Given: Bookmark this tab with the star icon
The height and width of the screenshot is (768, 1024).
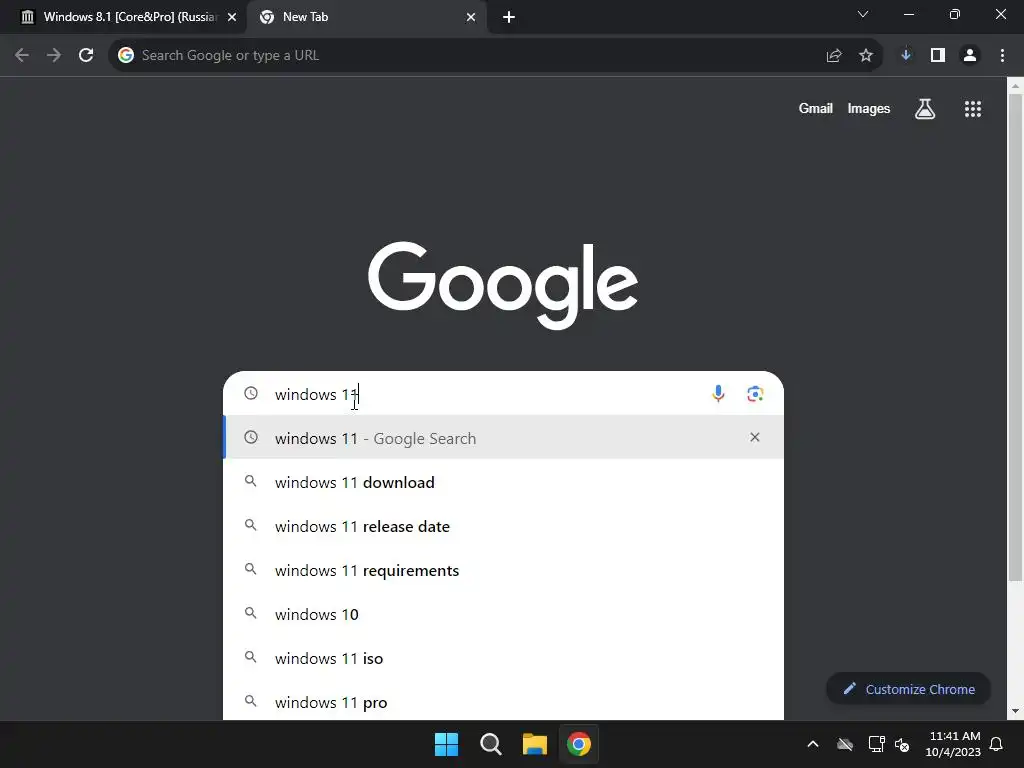Looking at the screenshot, I should click(866, 56).
